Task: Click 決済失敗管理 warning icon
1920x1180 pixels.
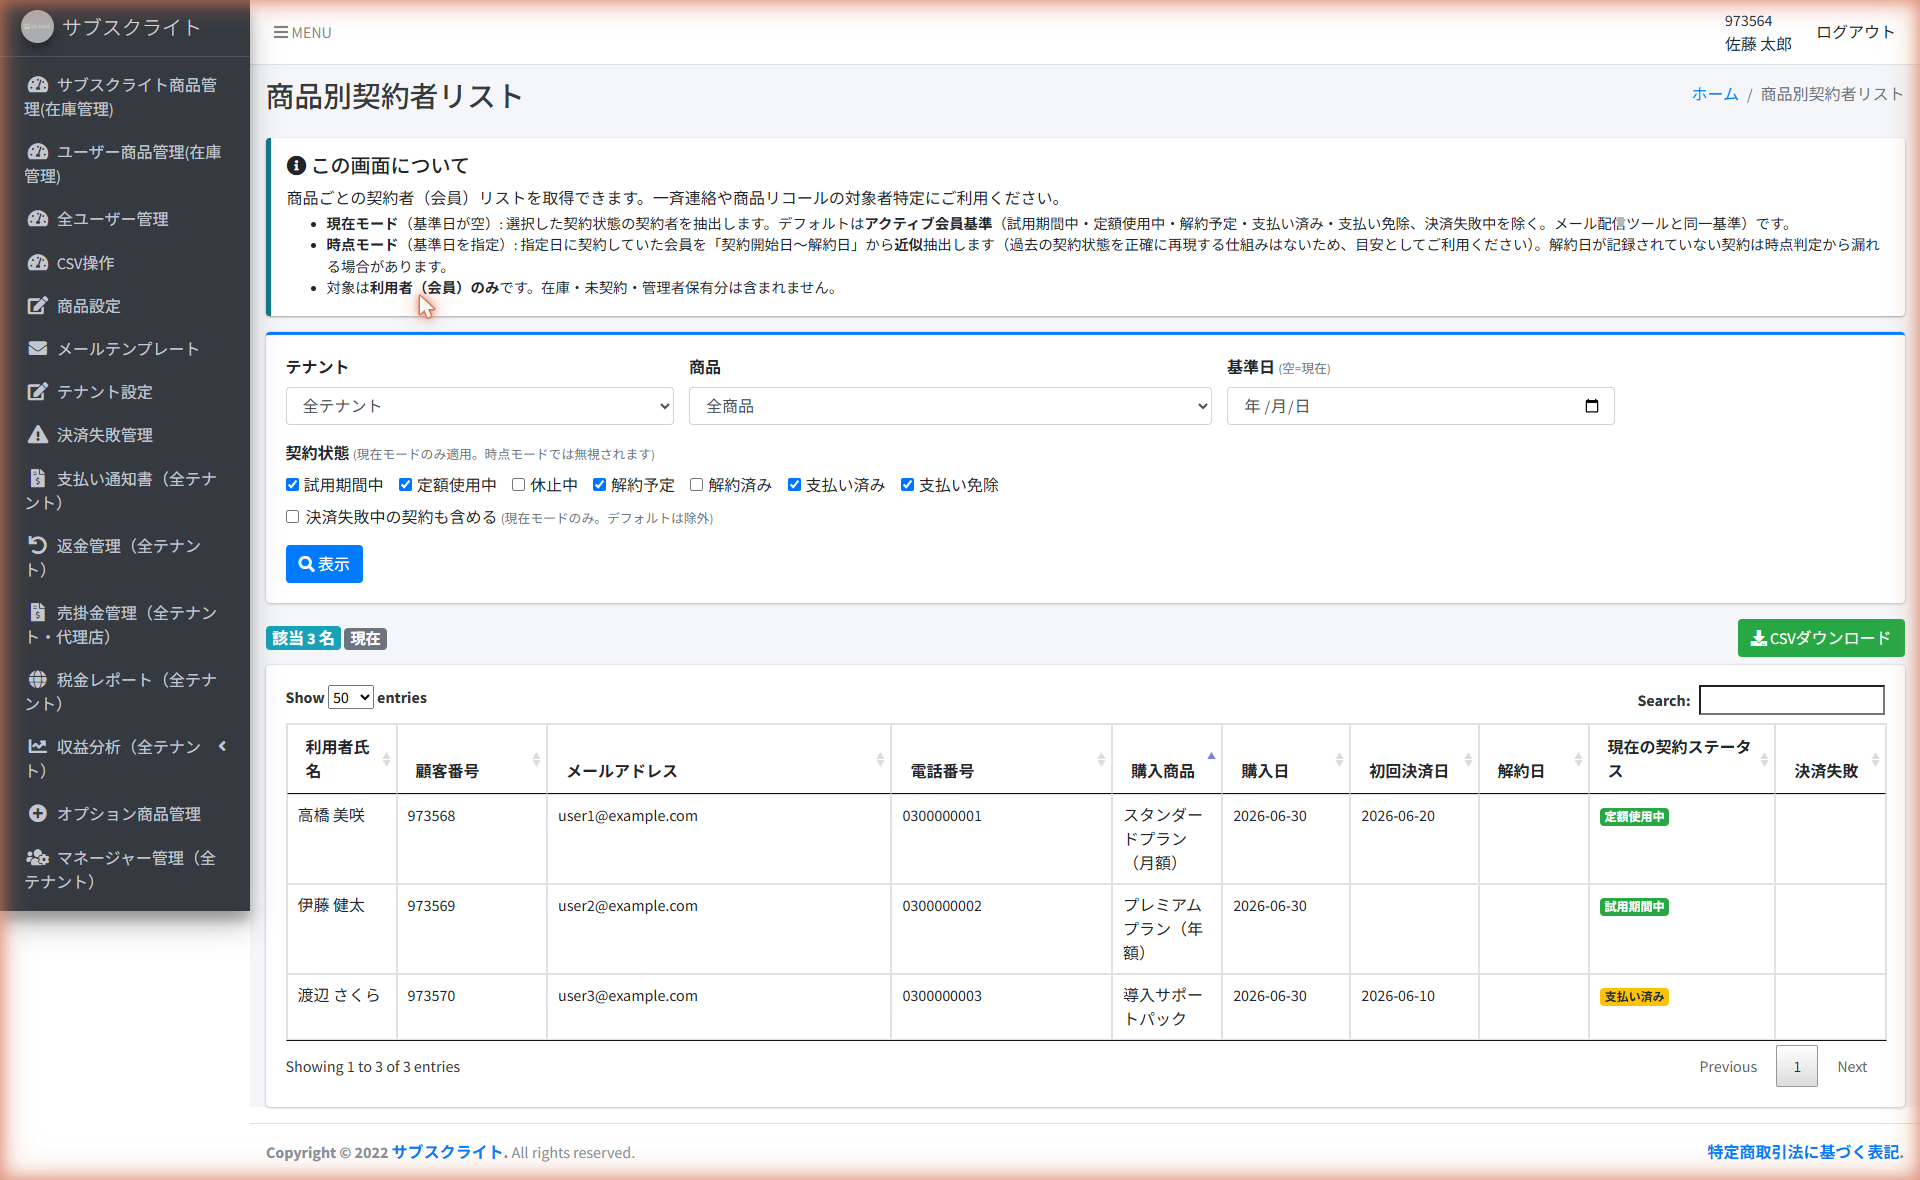Action: (x=38, y=435)
